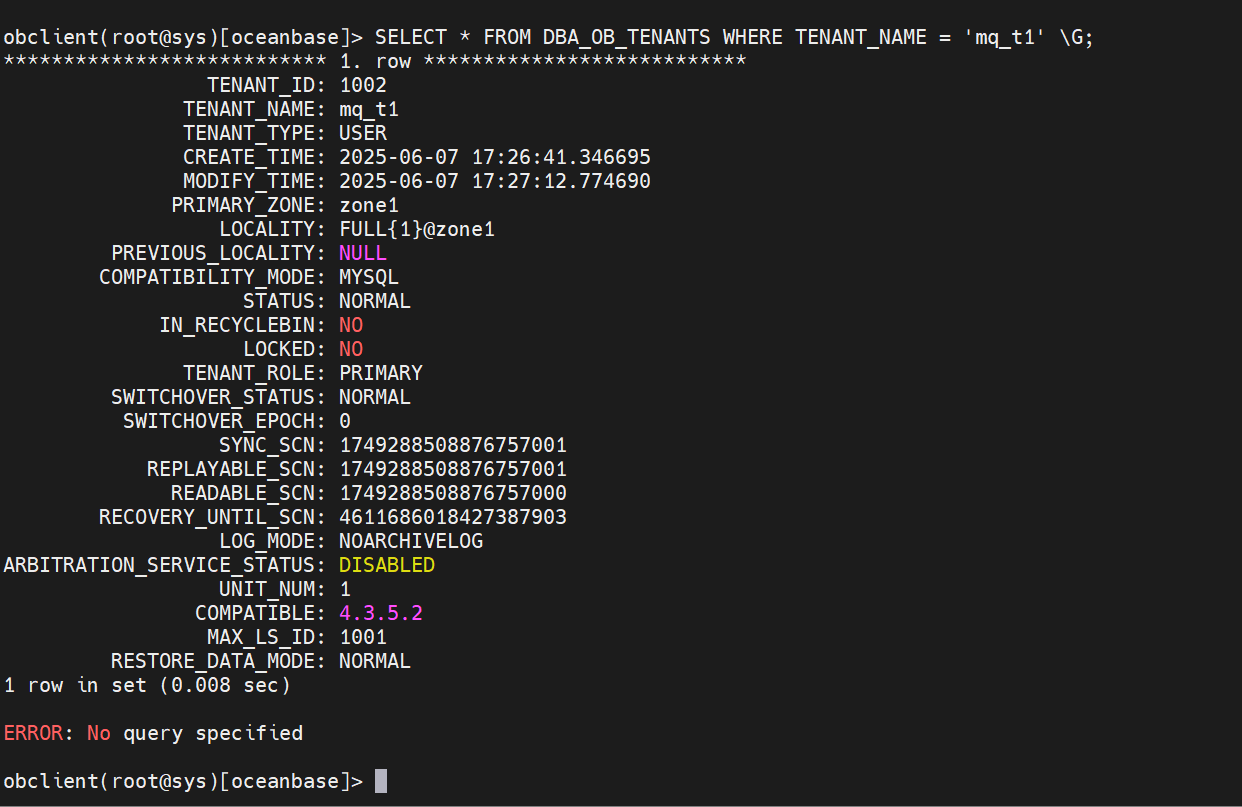Image resolution: width=1242 pixels, height=807 pixels.
Task: Click the LOCKED value NO
Action: (x=351, y=349)
